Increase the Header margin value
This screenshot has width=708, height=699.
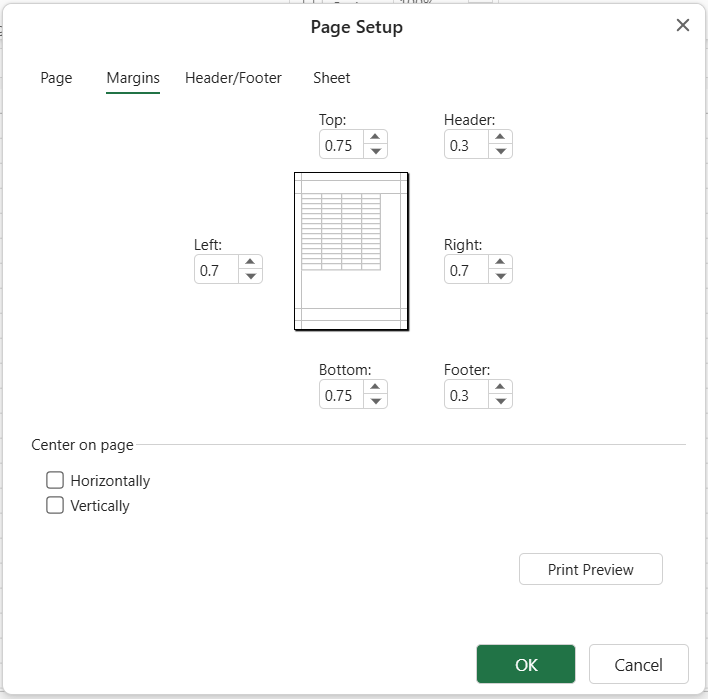(500, 137)
